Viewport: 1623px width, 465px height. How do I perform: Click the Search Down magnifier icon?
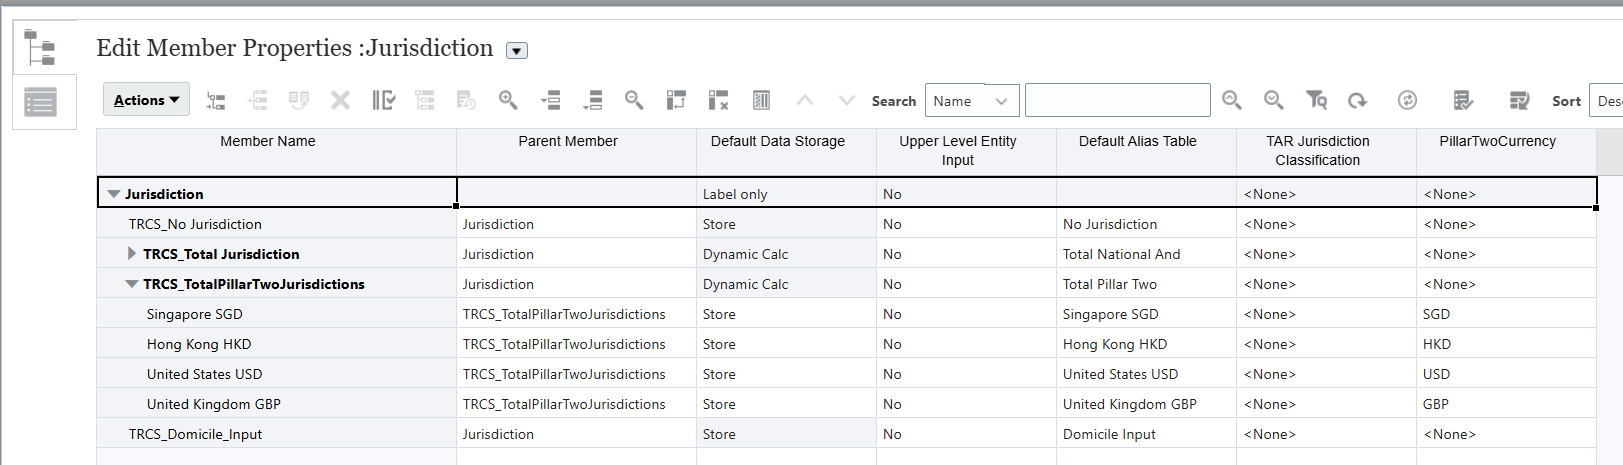pyautogui.click(x=1274, y=100)
